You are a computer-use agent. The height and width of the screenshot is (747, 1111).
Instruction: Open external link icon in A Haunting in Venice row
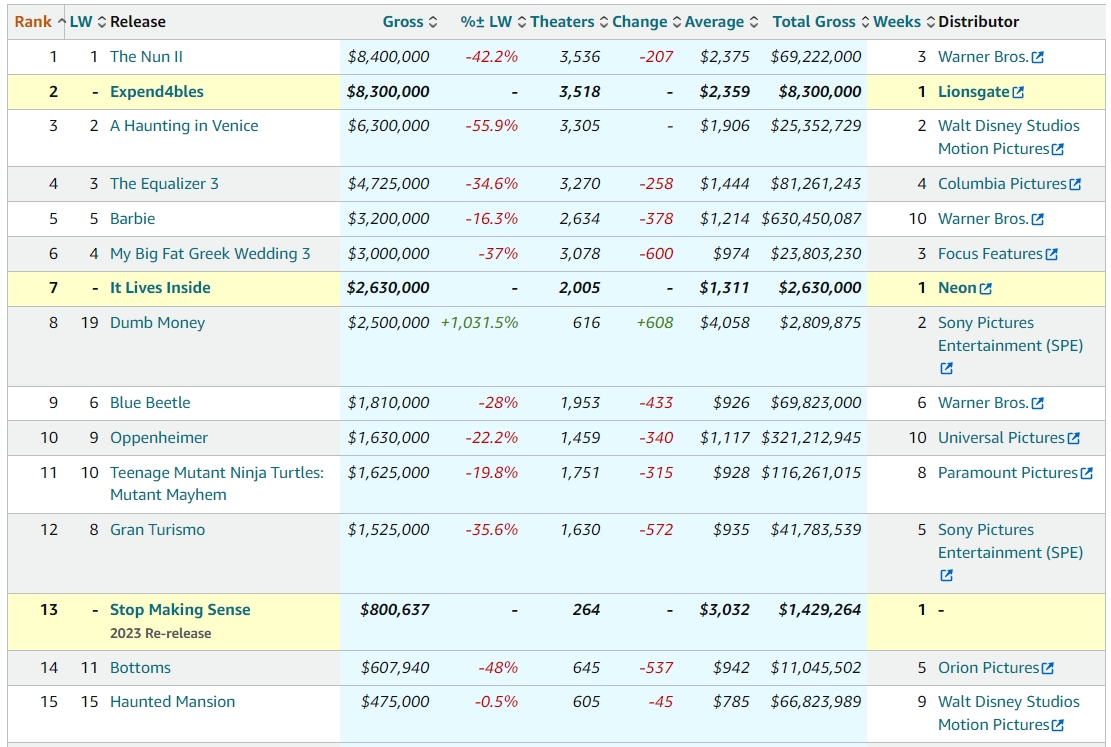tap(1058, 150)
